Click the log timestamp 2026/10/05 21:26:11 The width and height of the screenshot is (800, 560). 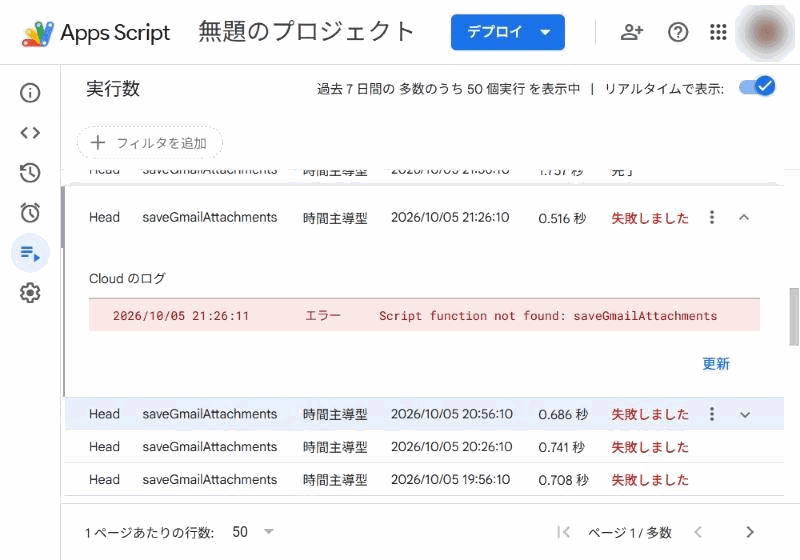(x=181, y=316)
